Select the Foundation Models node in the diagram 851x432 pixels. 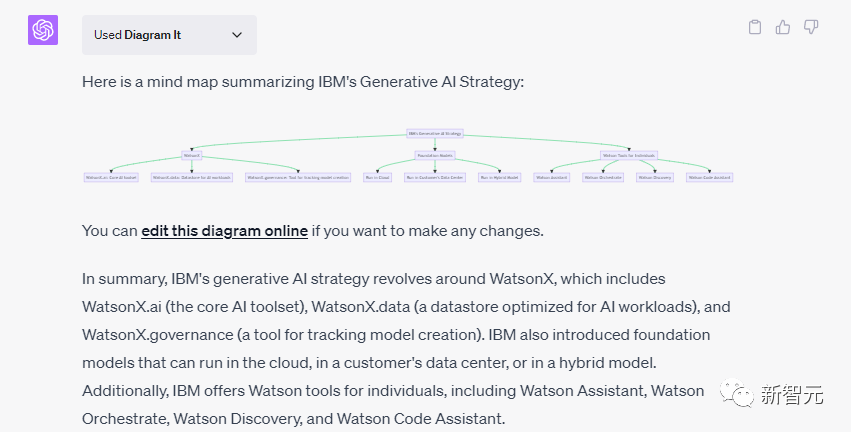pos(435,155)
